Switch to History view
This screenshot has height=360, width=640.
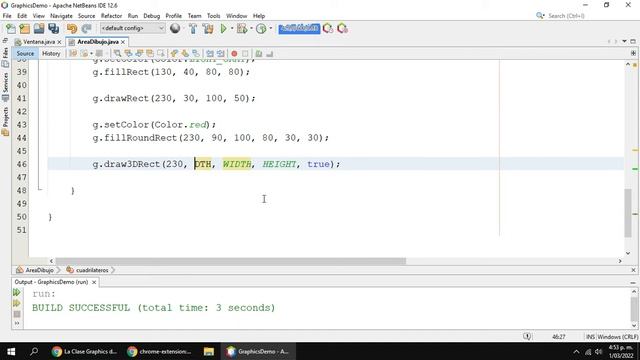click(51, 53)
